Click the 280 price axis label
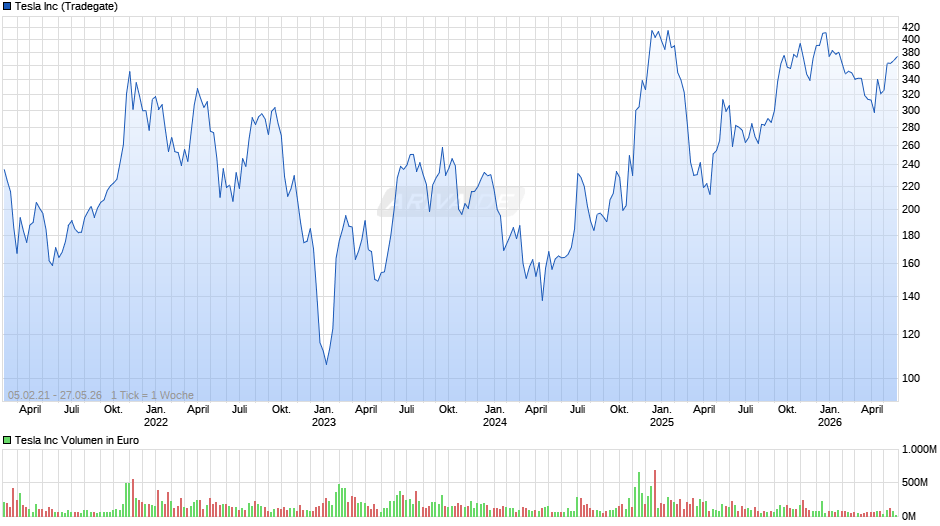The width and height of the screenshot is (940, 526). 911,127
